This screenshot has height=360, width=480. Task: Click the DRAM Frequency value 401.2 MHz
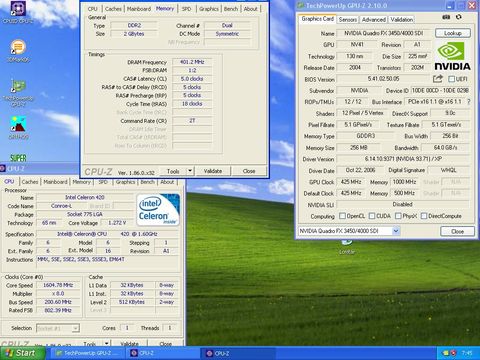pyautogui.click(x=192, y=62)
